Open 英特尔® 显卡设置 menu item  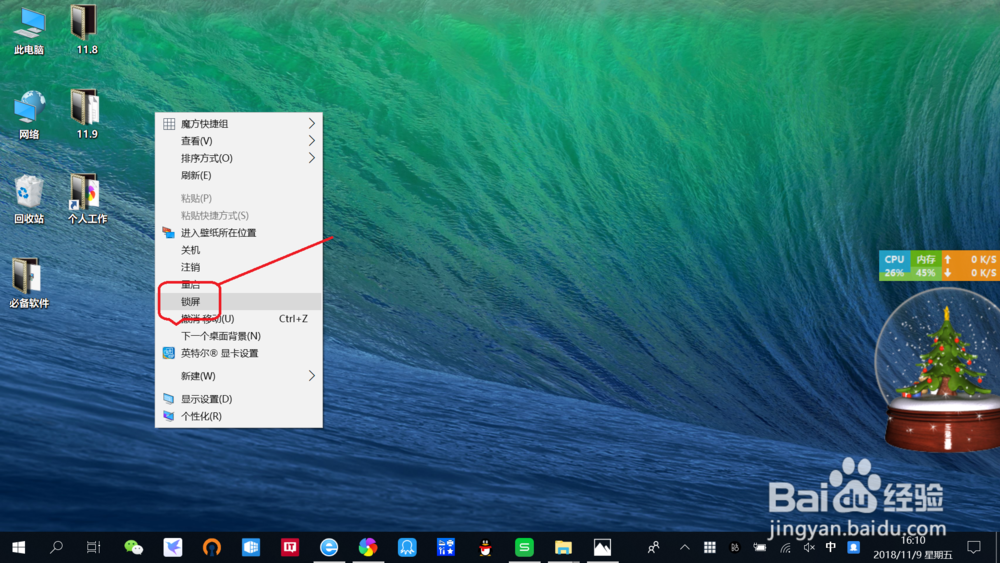(239, 353)
